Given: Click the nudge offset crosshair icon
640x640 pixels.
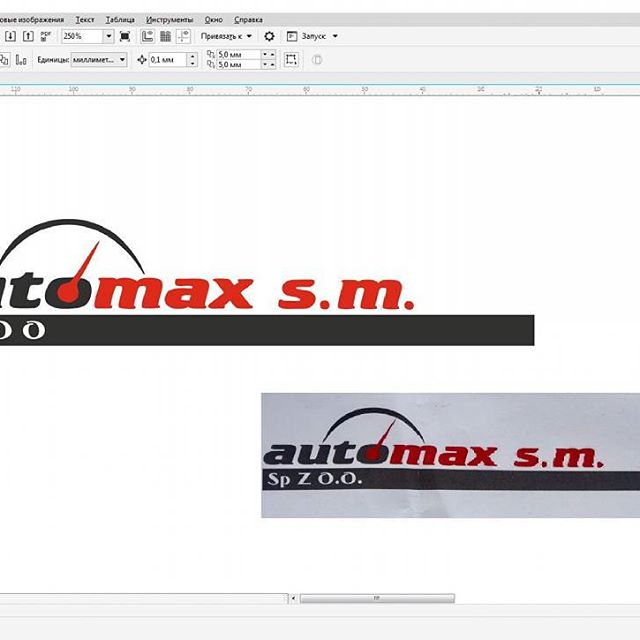Looking at the screenshot, I should [142, 60].
